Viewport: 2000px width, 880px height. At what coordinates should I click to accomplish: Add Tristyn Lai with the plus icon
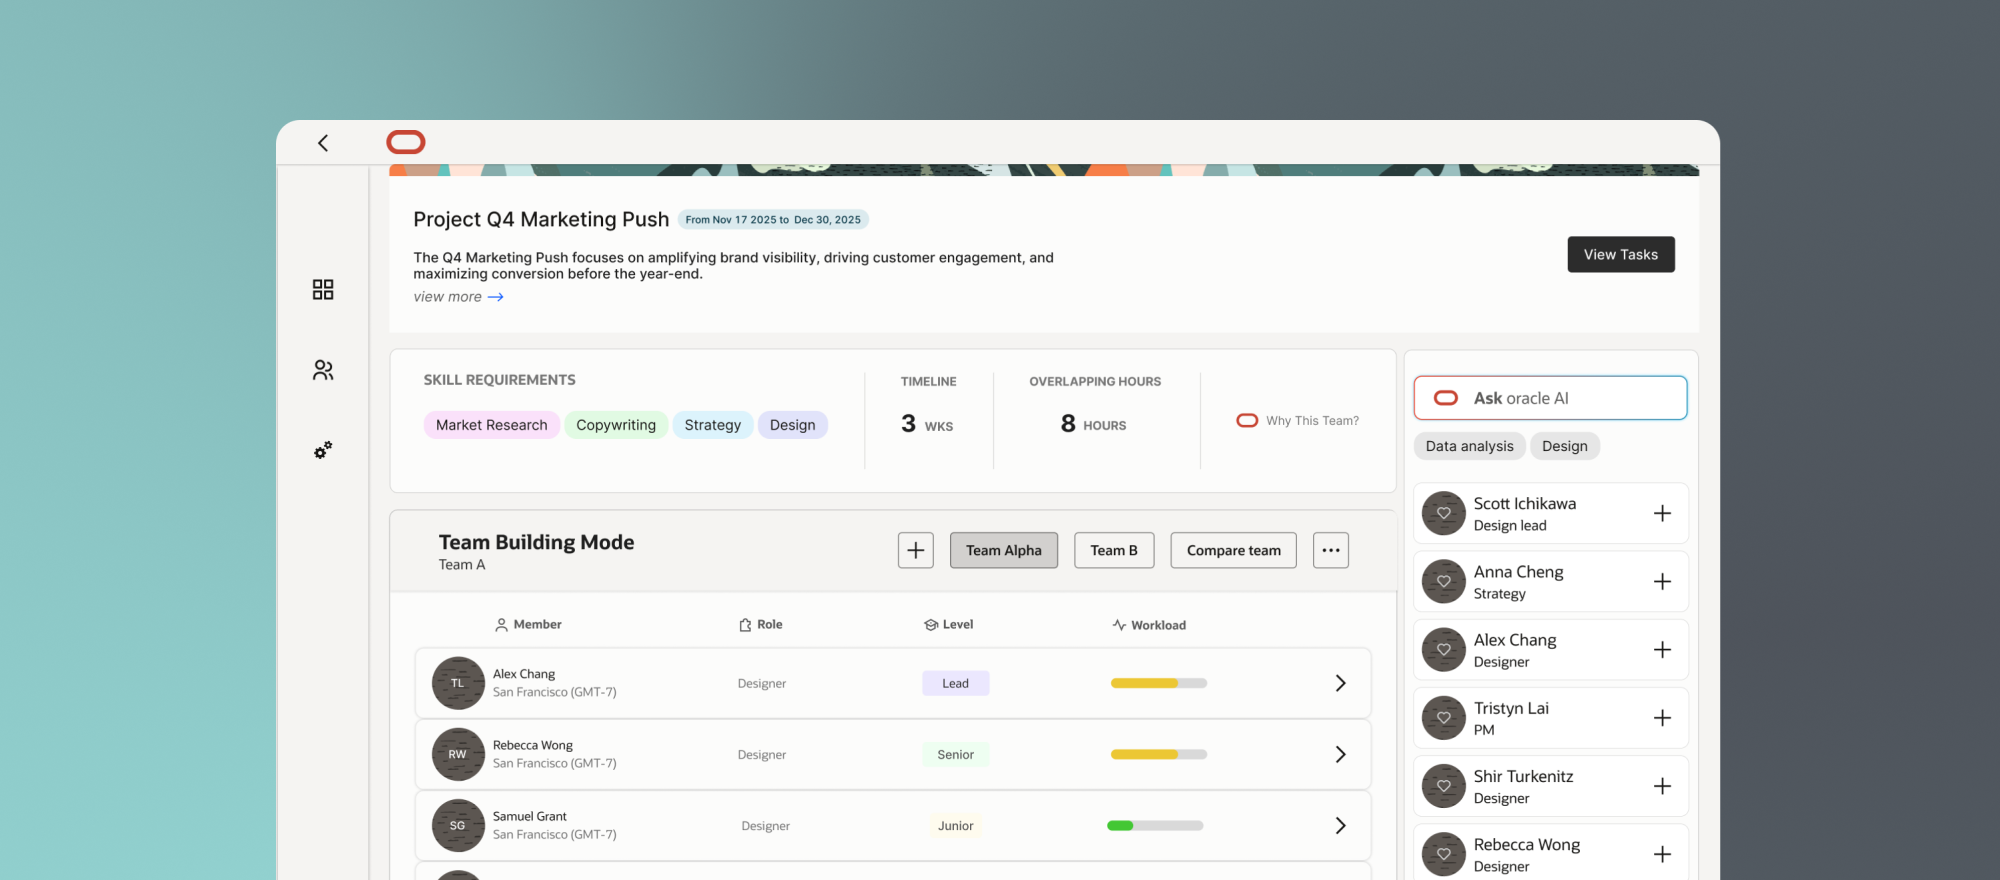1662,718
